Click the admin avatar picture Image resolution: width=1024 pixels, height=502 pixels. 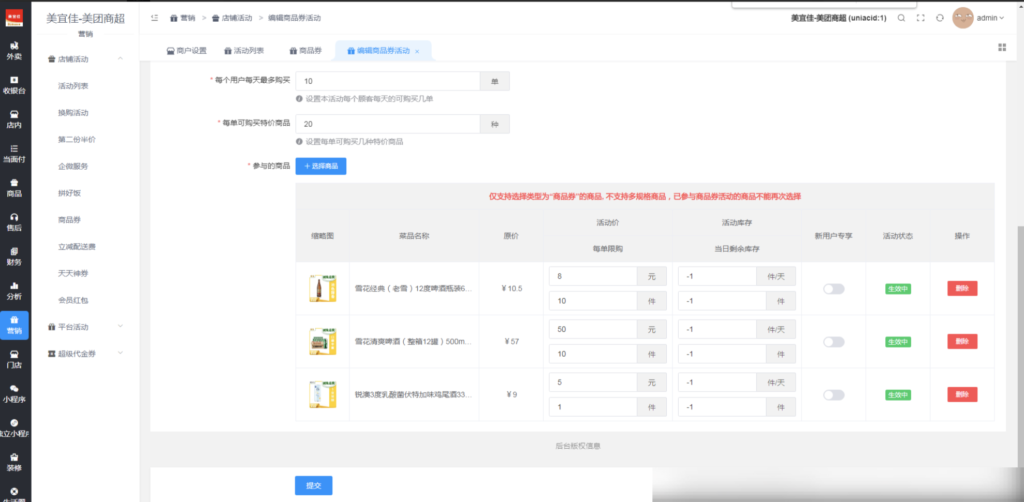click(963, 18)
